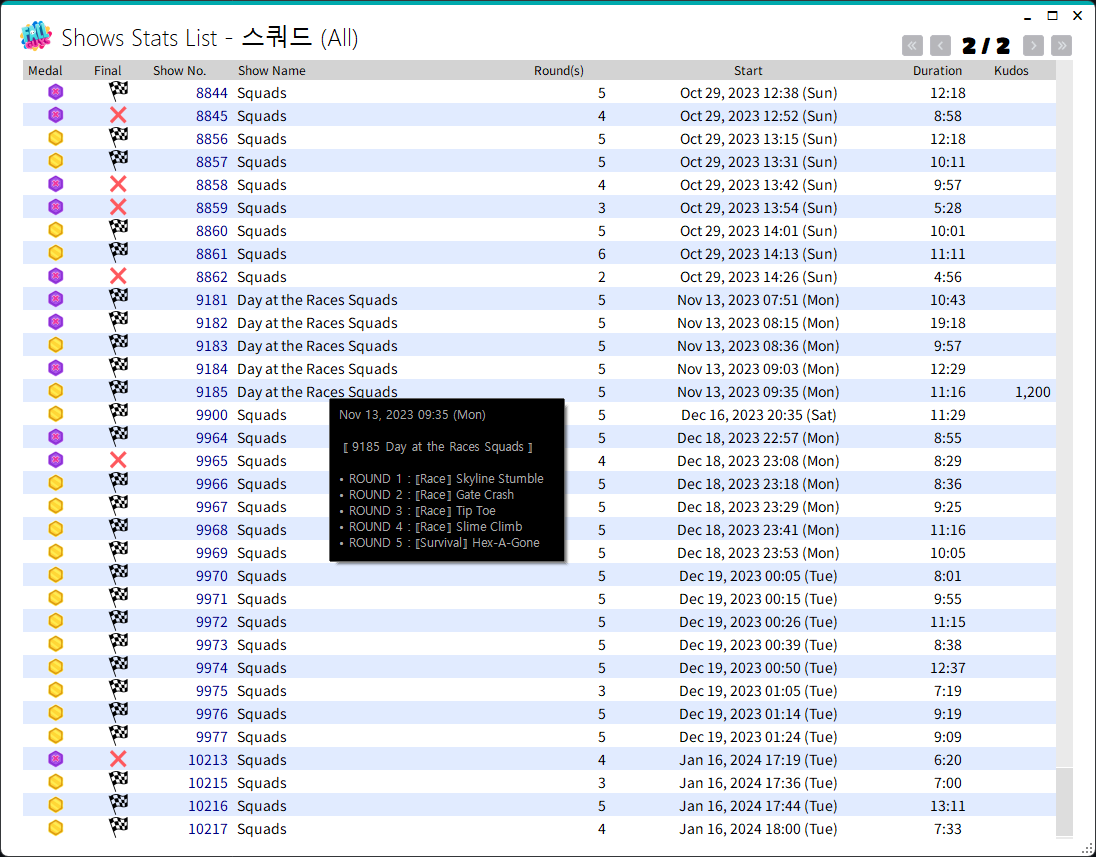Click gold medal icon for show 9970
1096x857 pixels.
pyautogui.click(x=56, y=575)
